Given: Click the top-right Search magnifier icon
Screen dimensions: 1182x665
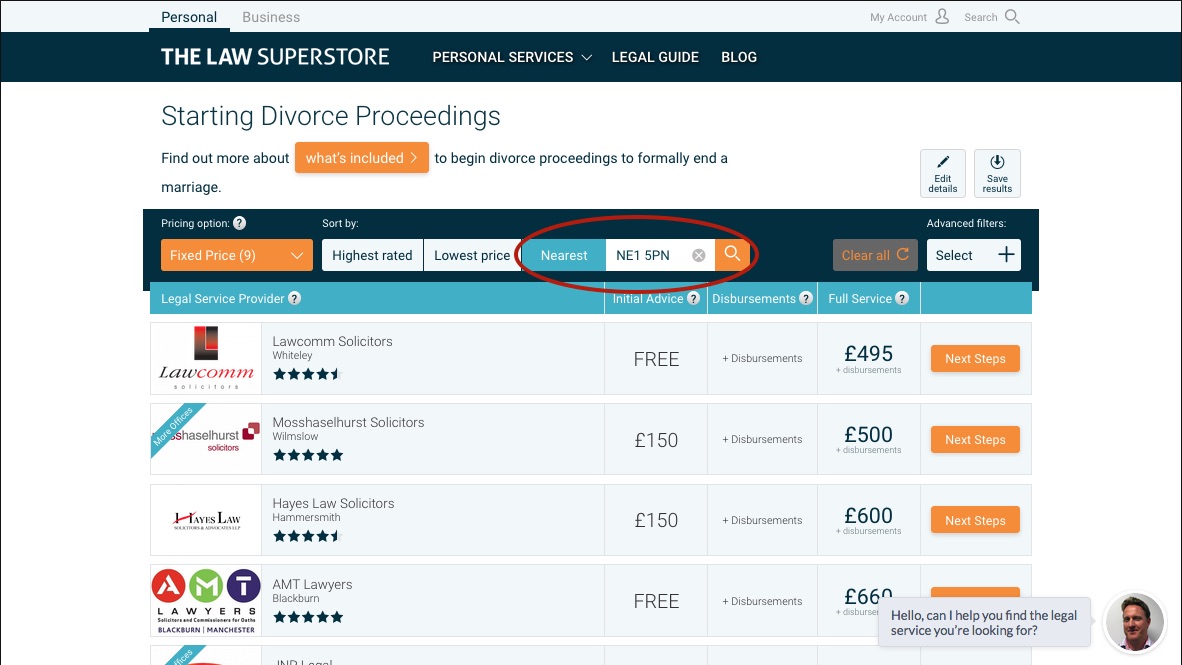Looking at the screenshot, I should 1013,16.
